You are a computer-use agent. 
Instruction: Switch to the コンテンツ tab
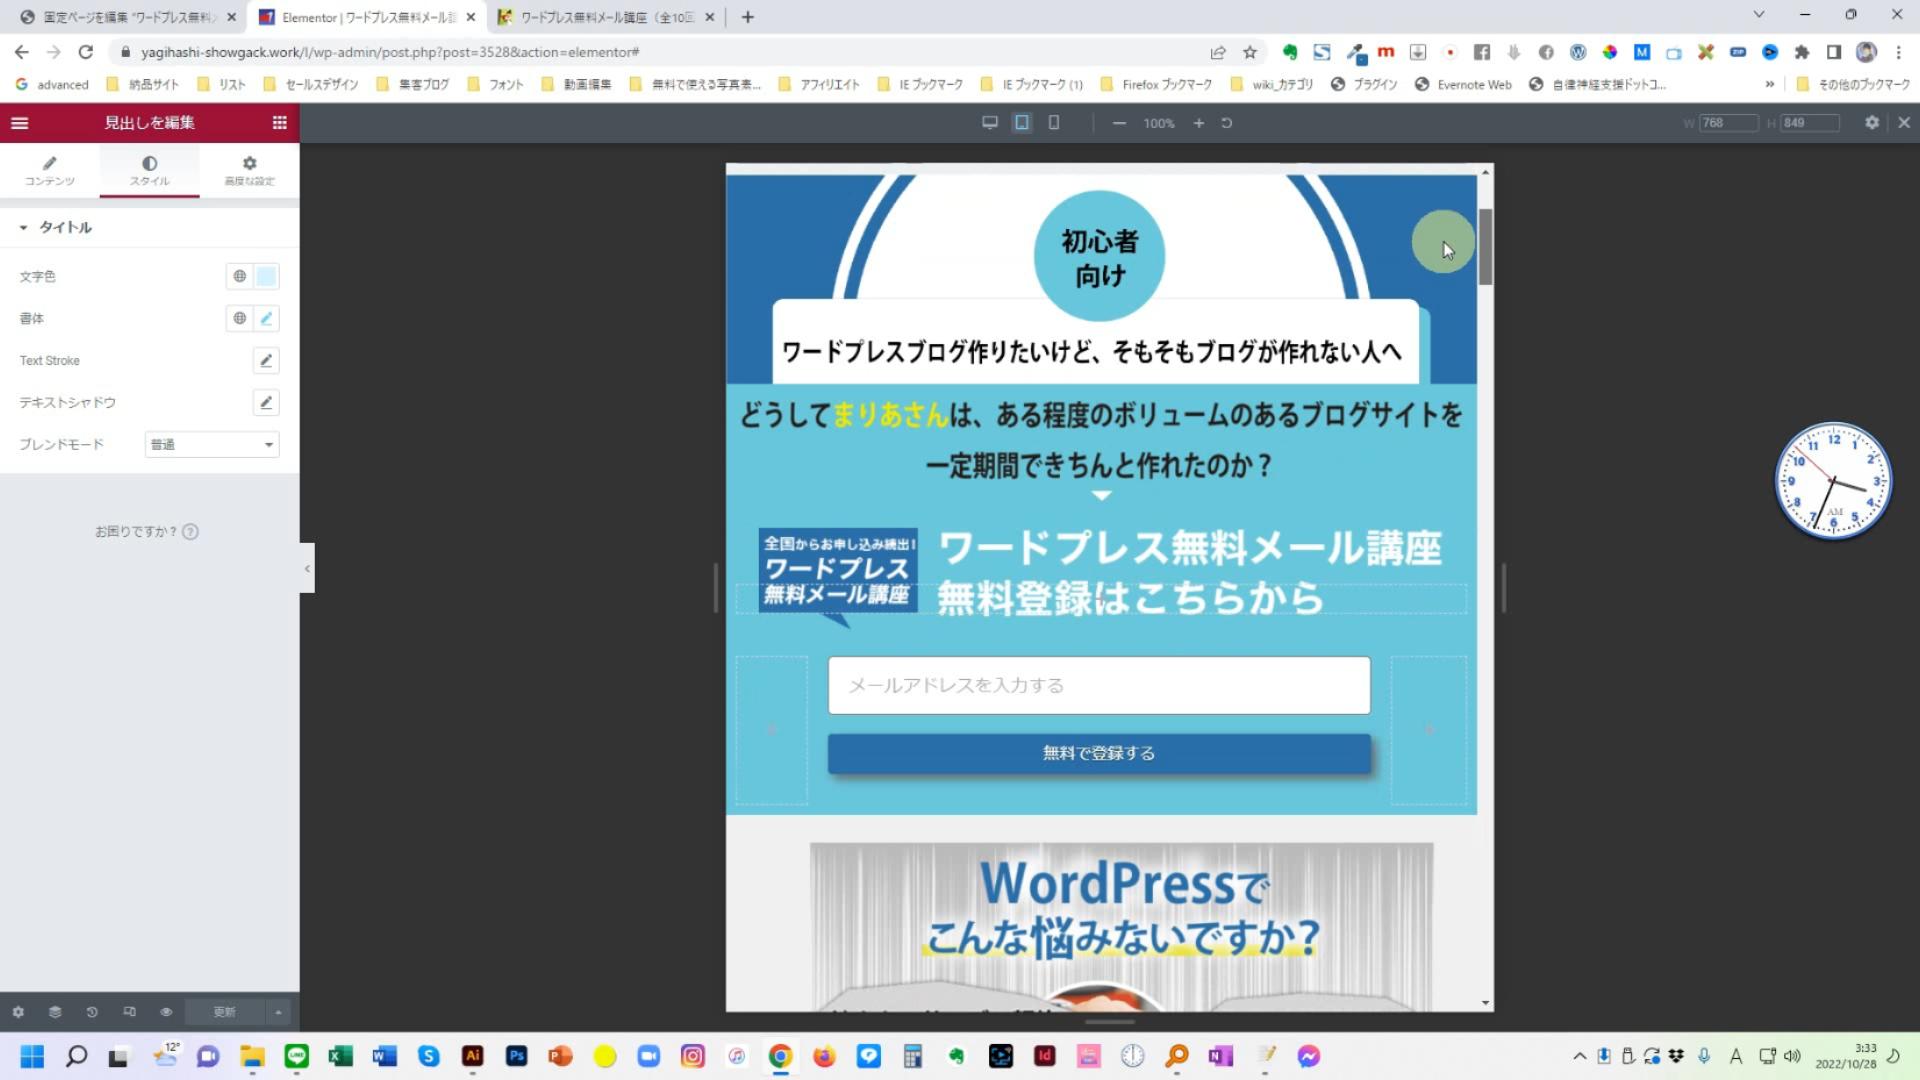(x=50, y=170)
